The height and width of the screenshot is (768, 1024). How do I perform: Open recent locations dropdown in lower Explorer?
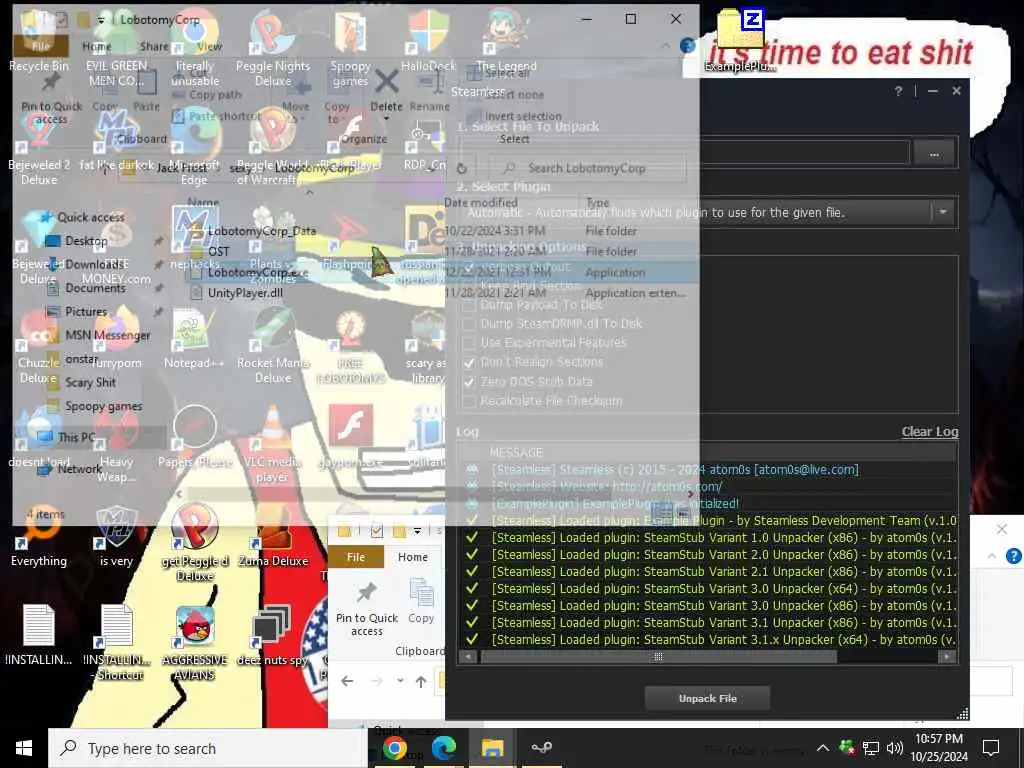(400, 681)
